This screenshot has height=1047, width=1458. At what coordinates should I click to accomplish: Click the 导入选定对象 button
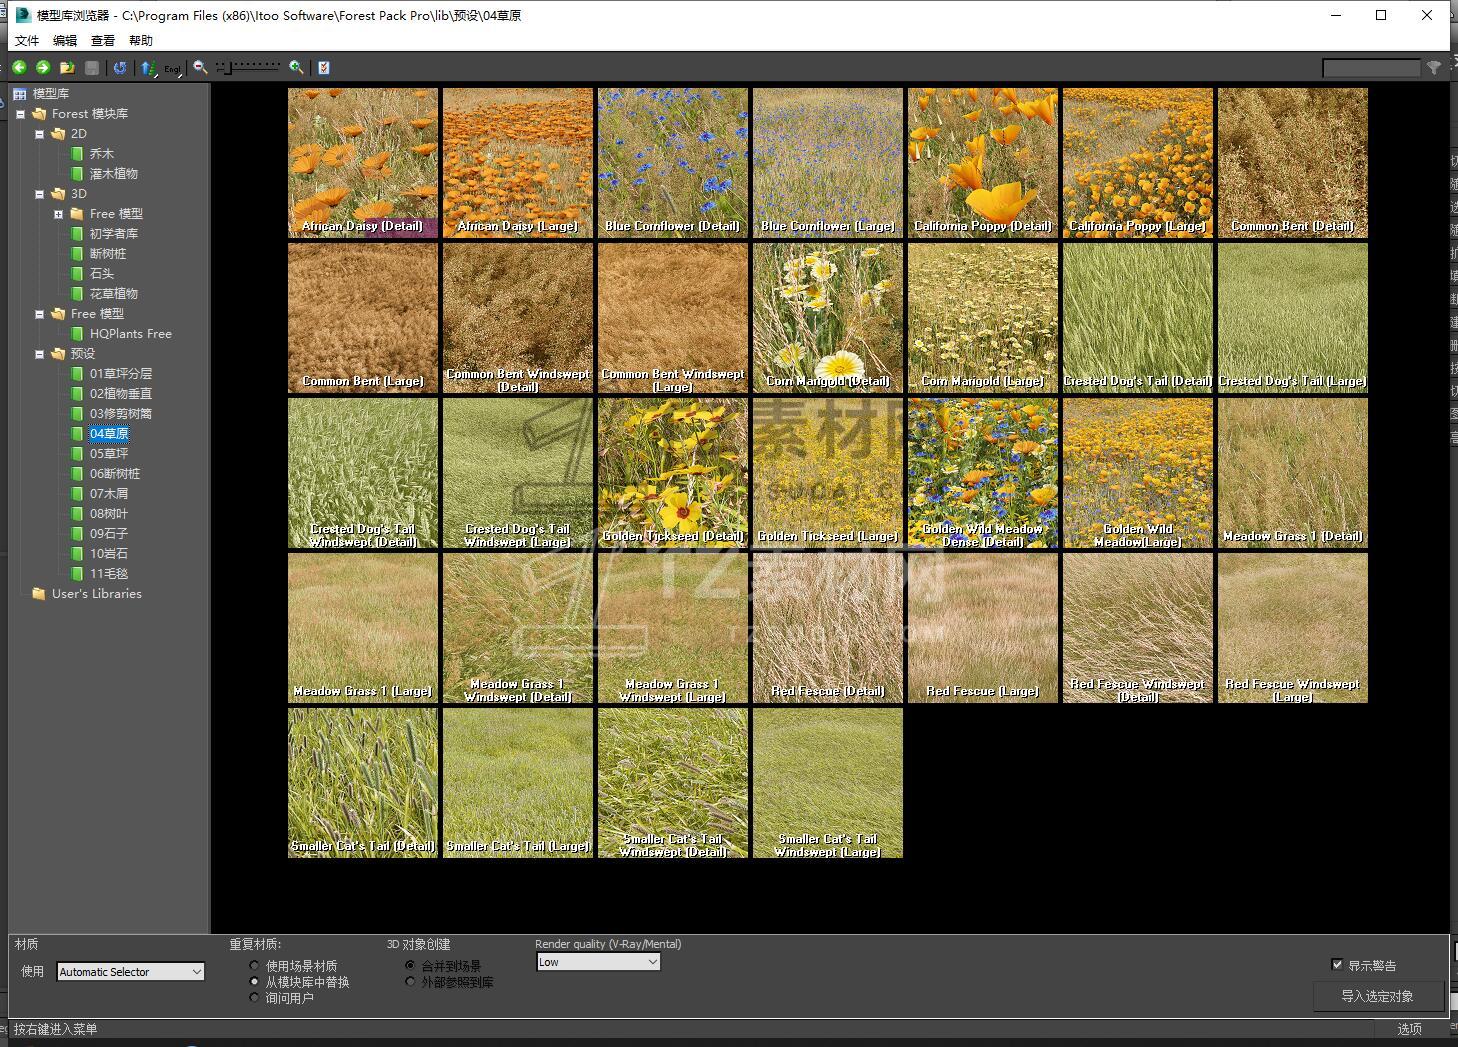pos(1377,996)
